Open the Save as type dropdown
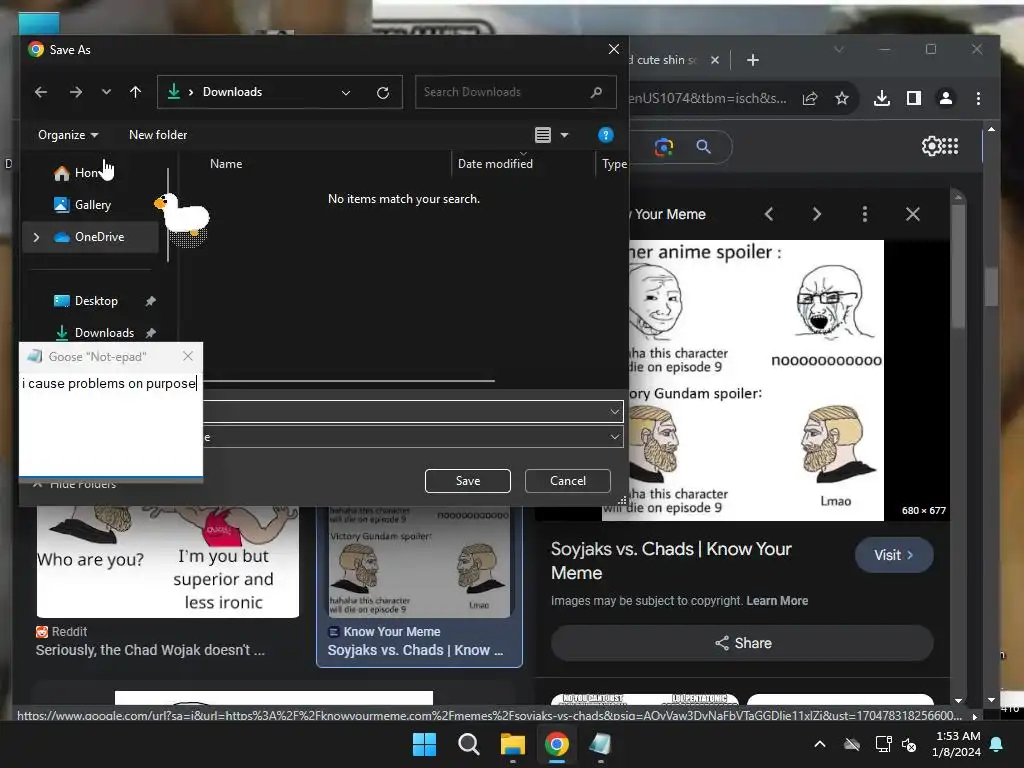This screenshot has height=768, width=1024. (615, 437)
